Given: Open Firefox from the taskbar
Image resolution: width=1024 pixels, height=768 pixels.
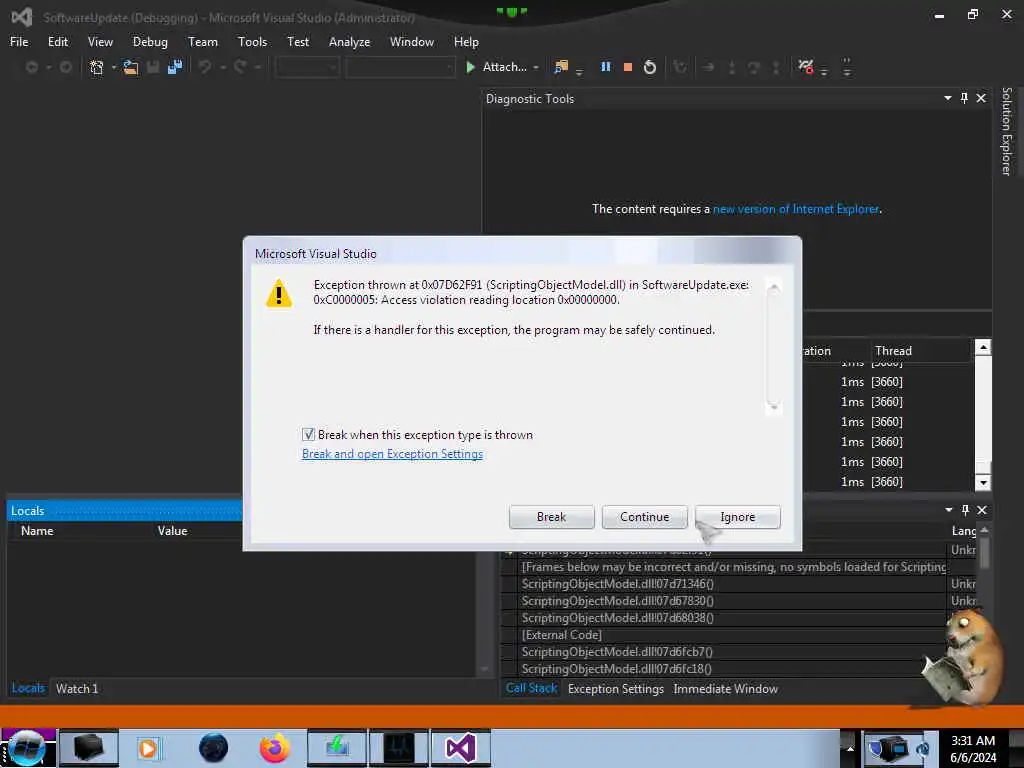Looking at the screenshot, I should pyautogui.click(x=274, y=748).
